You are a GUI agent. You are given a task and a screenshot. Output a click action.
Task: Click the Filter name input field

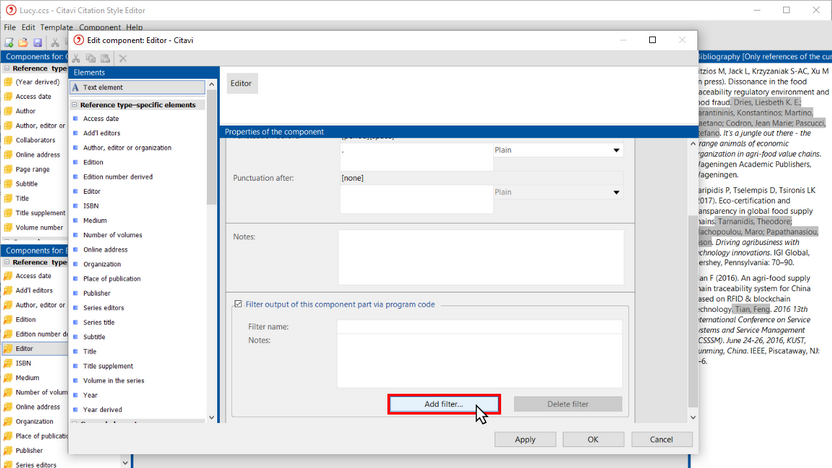tap(479, 326)
